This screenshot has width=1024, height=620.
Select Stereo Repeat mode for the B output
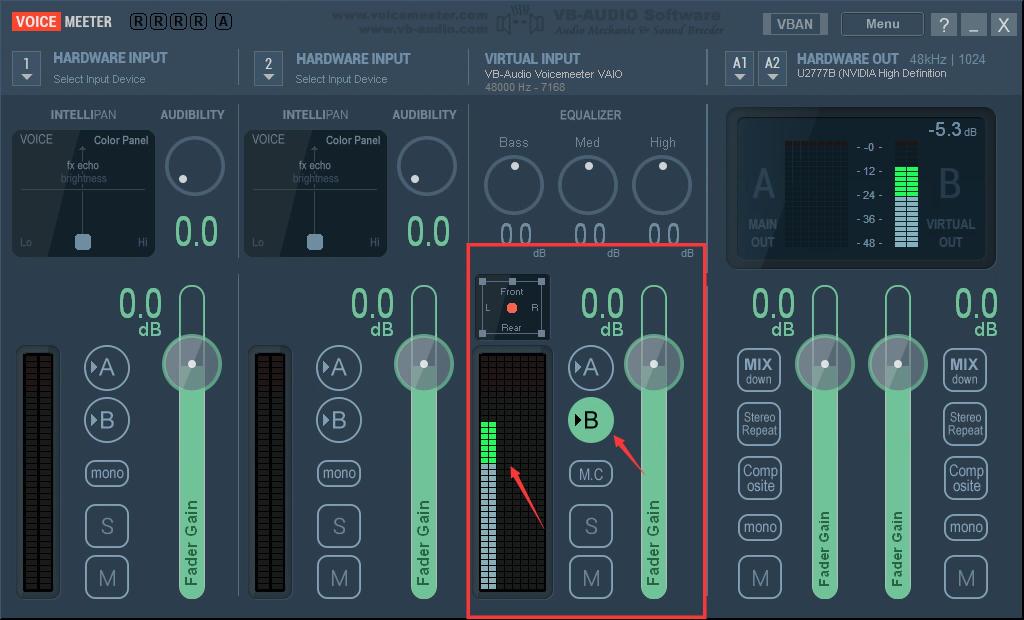coord(965,423)
